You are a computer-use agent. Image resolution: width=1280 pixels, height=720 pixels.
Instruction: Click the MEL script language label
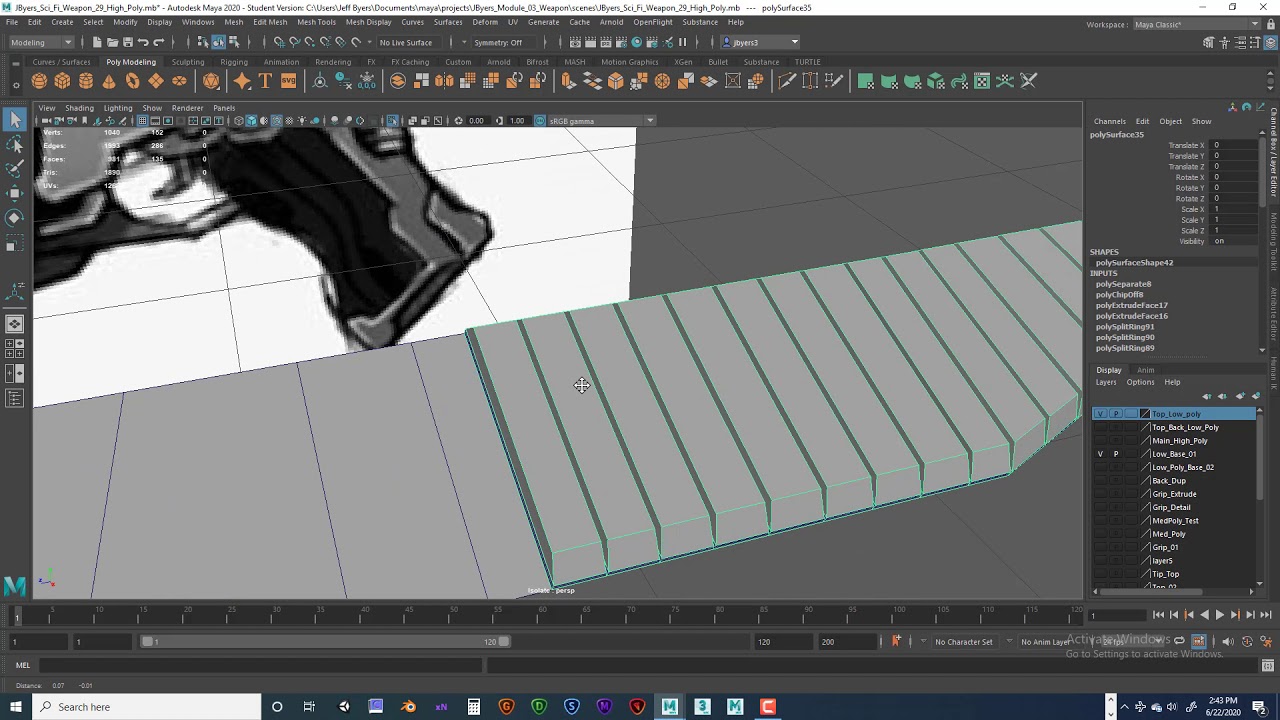[x=23, y=665]
